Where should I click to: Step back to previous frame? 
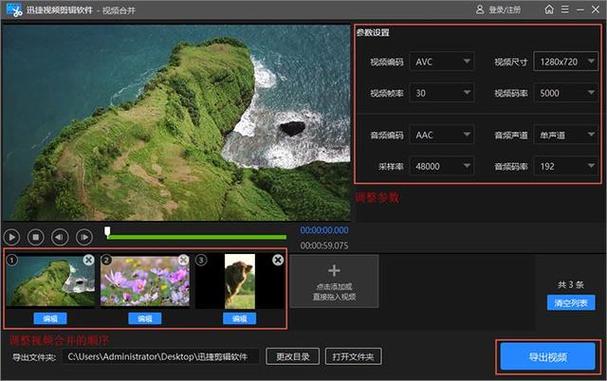[x=60, y=237]
